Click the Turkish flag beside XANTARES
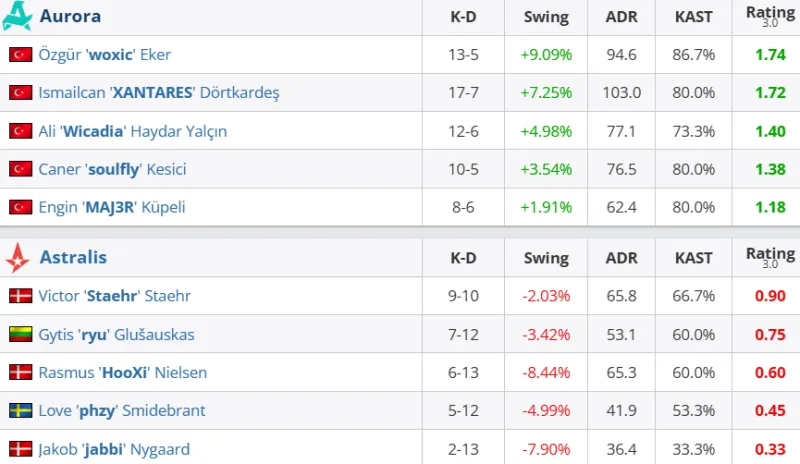The height and width of the screenshot is (464, 800). pos(20,93)
